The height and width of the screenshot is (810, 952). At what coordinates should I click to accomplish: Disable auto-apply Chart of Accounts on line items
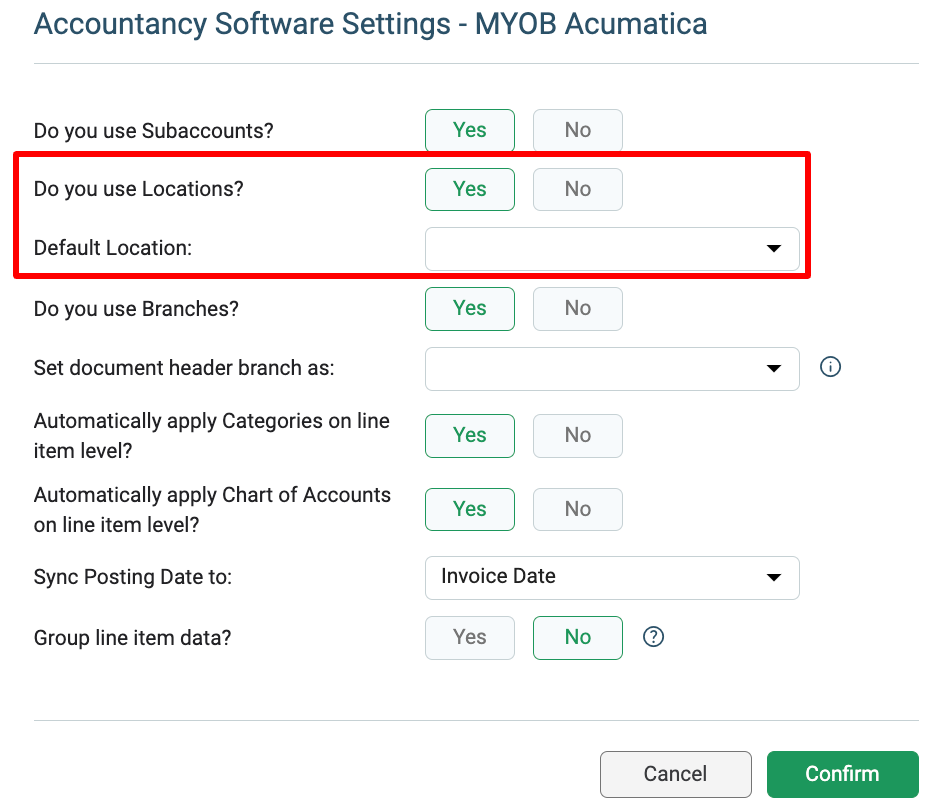point(577,509)
